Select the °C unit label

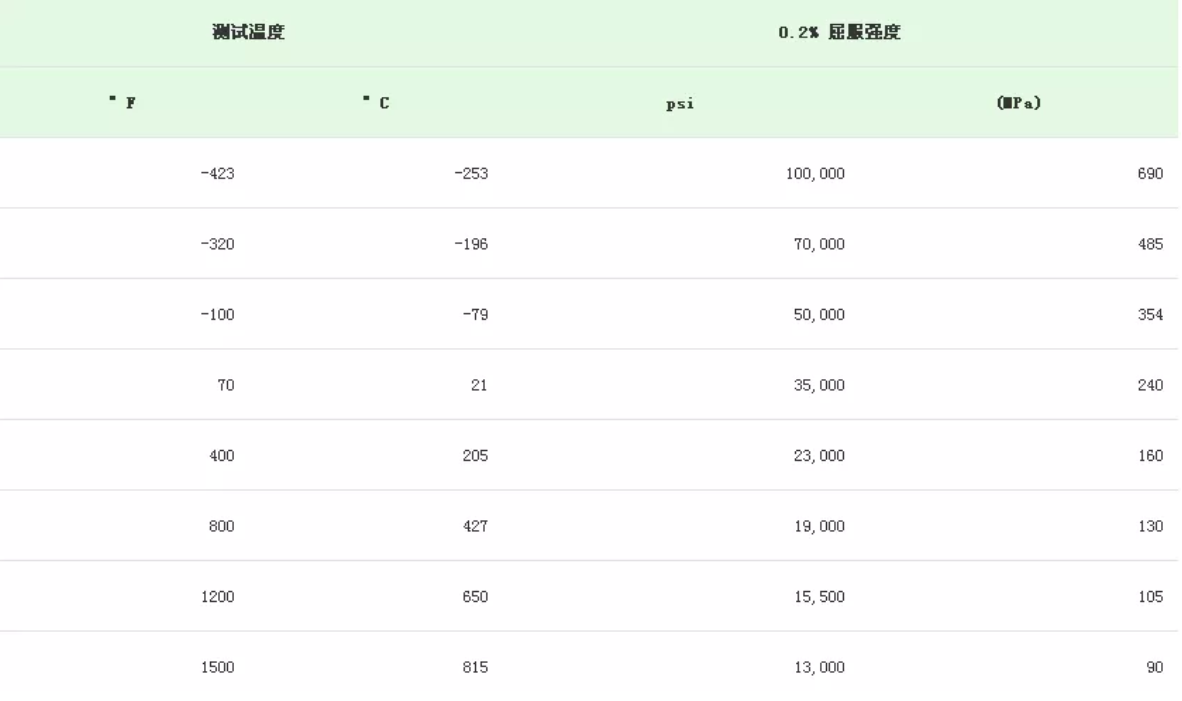[377, 101]
